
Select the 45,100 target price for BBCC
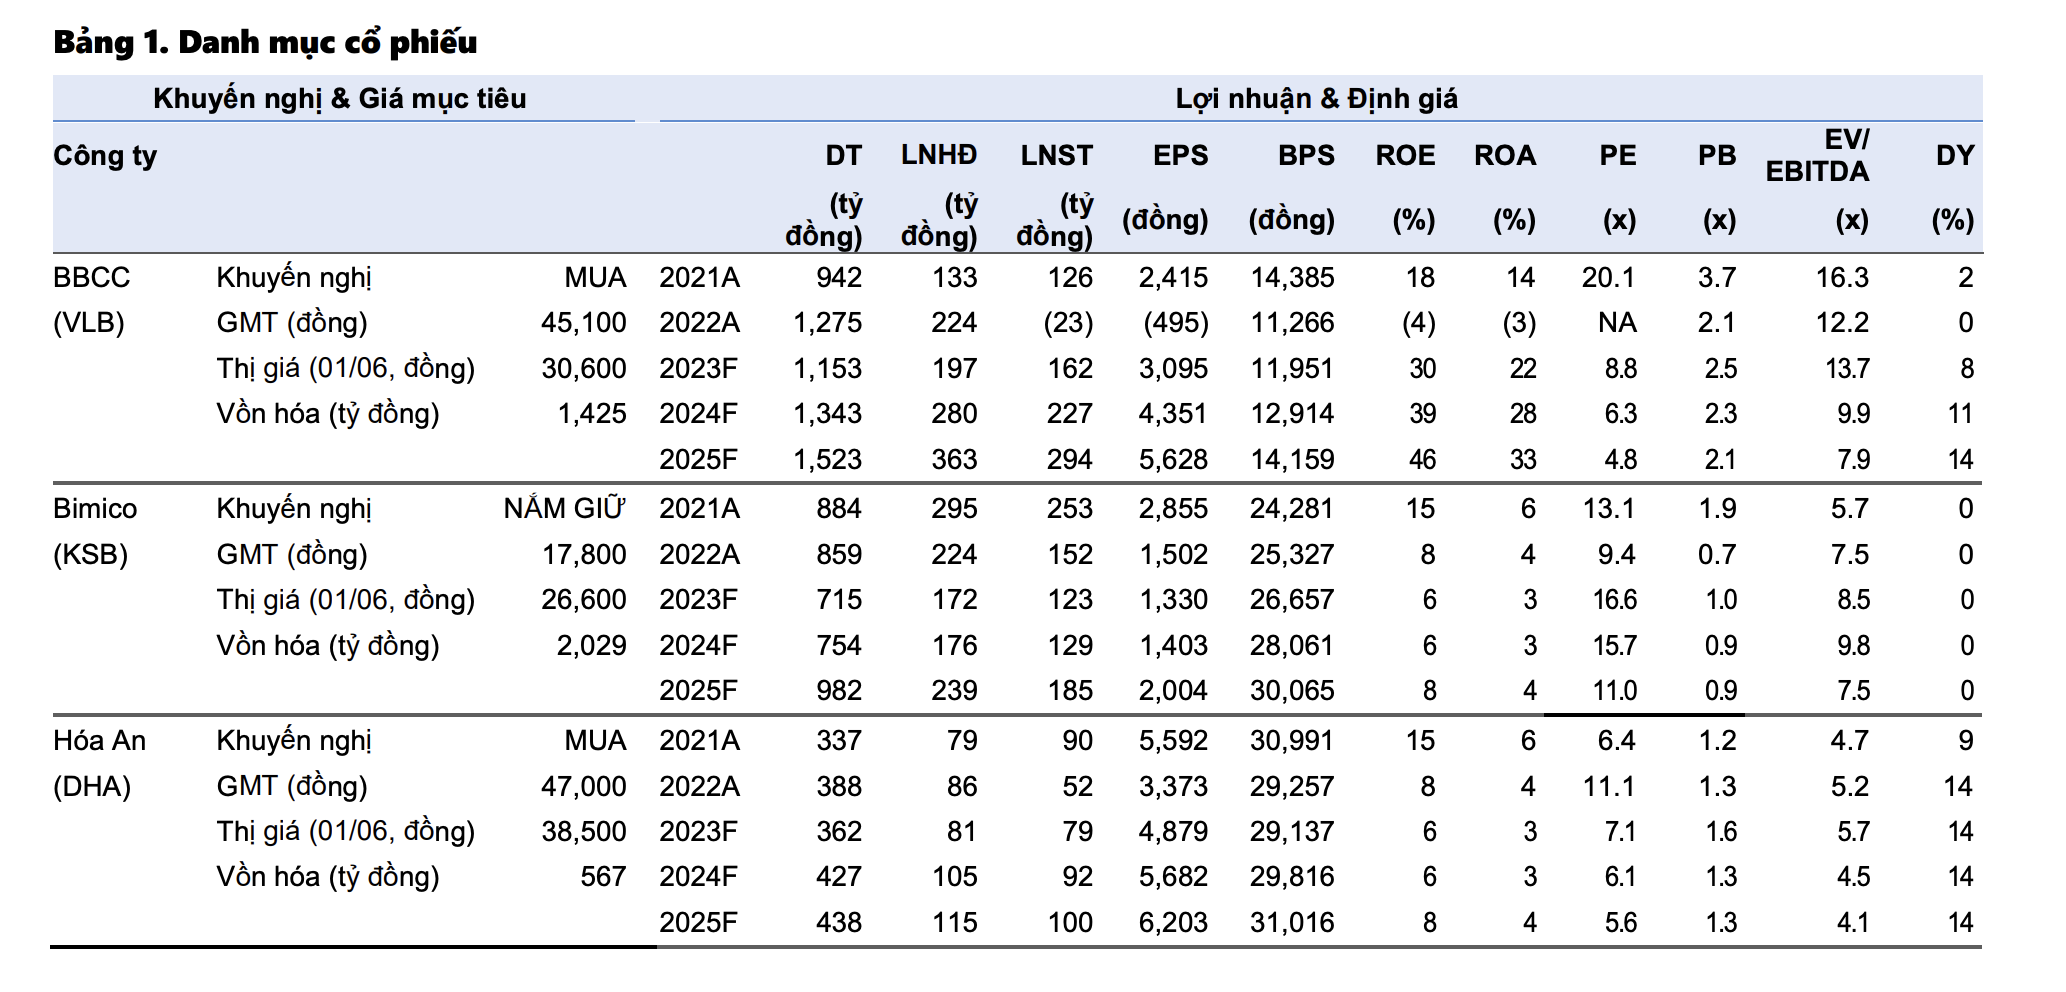tap(583, 323)
